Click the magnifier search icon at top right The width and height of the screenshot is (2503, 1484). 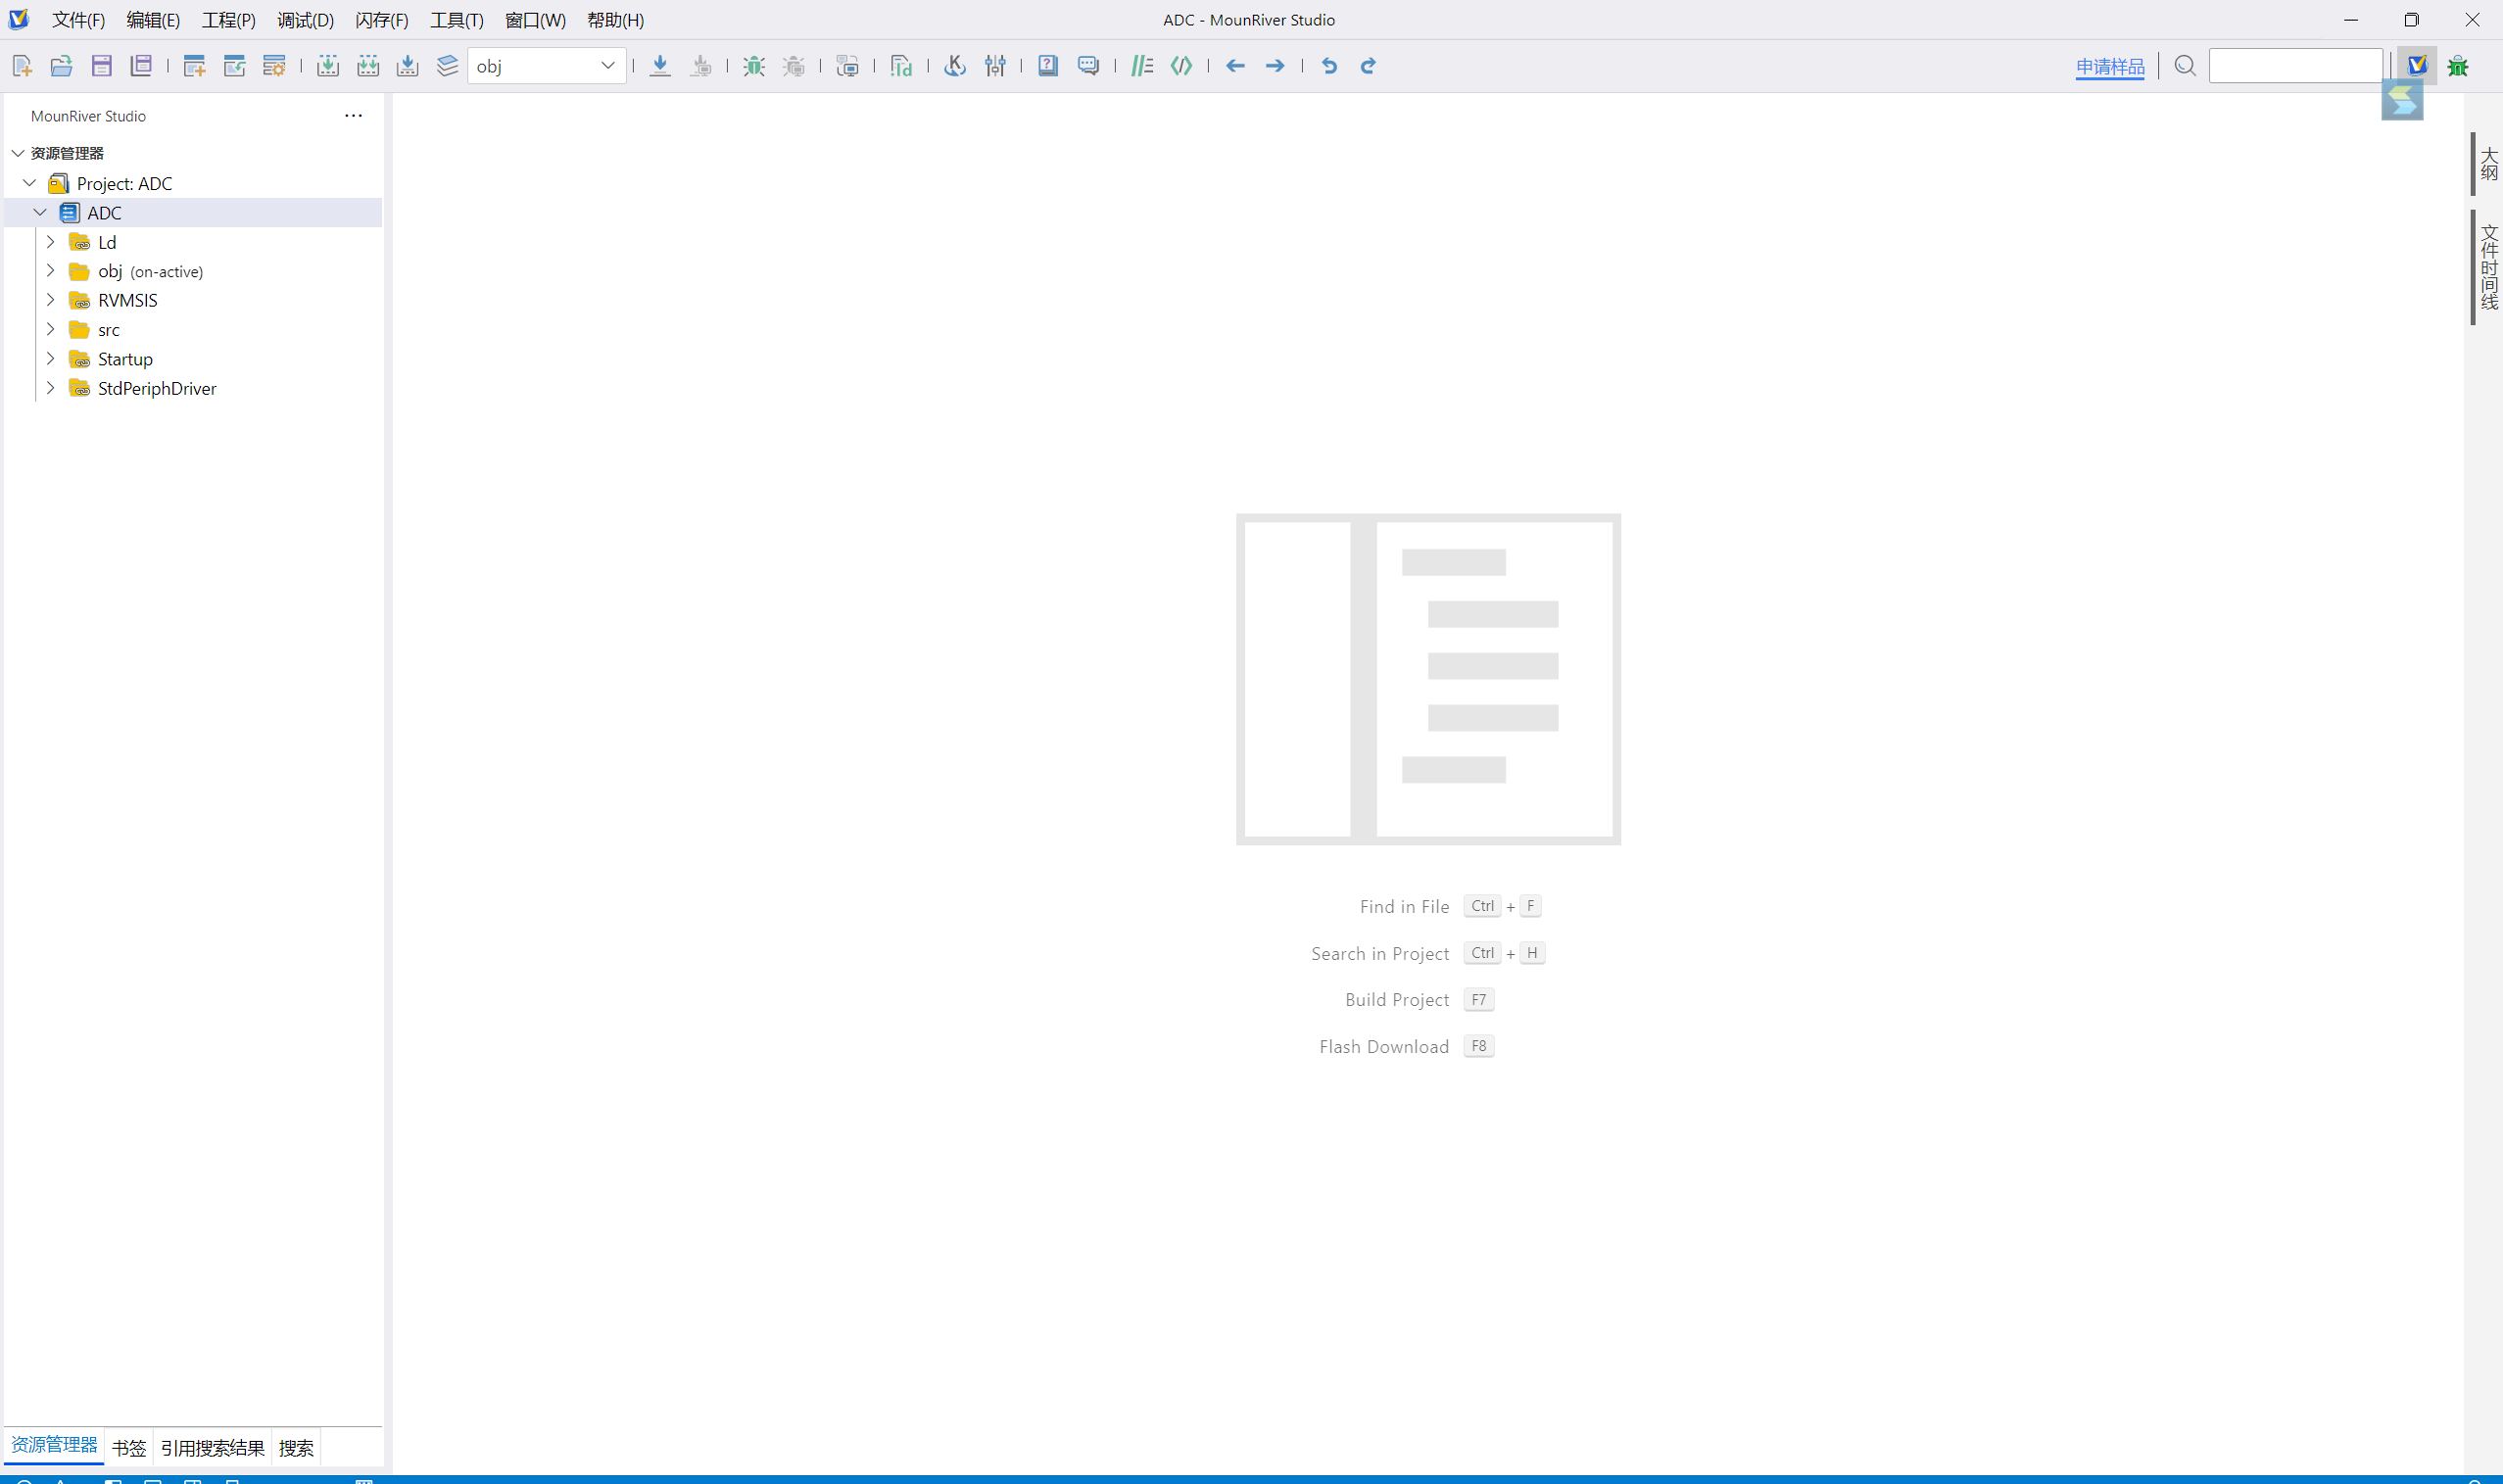pos(2185,66)
